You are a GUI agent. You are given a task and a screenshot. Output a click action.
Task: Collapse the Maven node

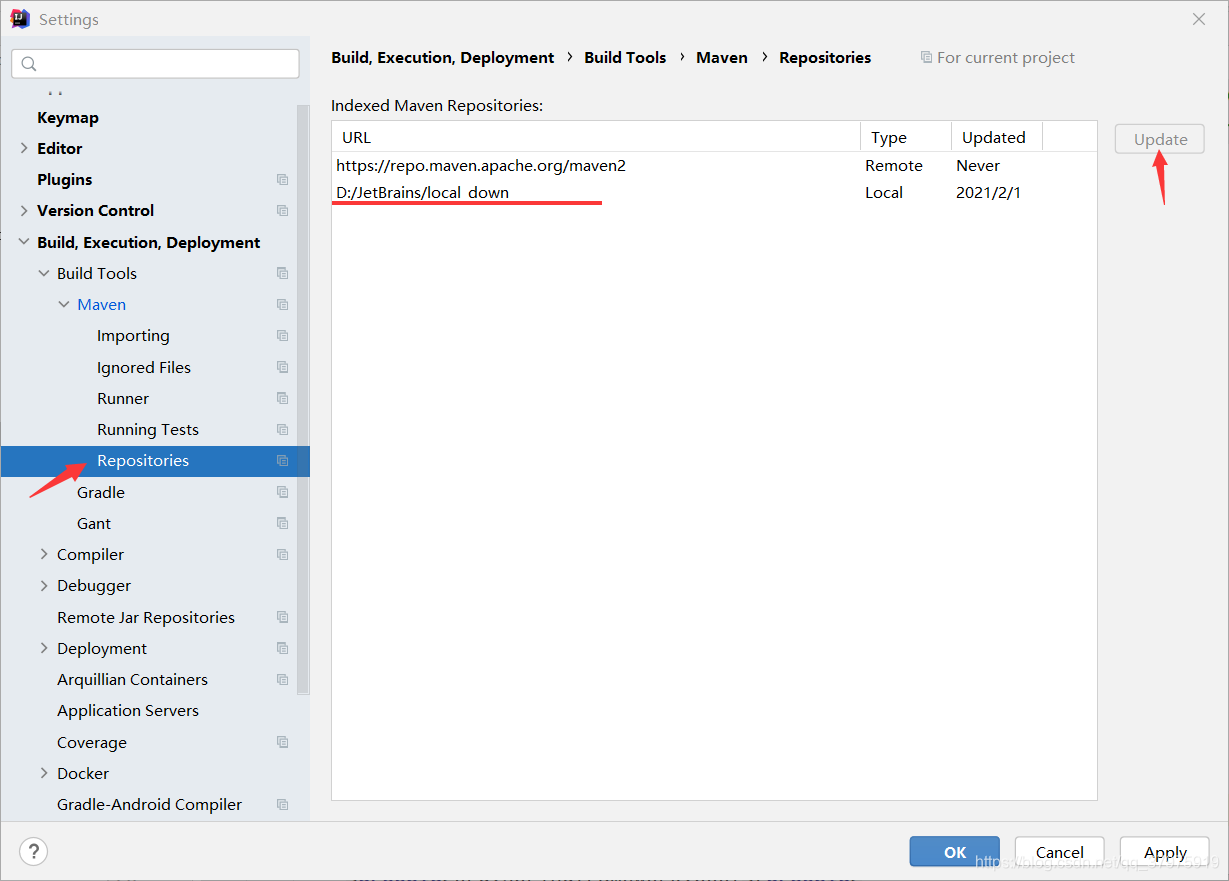pyautogui.click(x=64, y=305)
